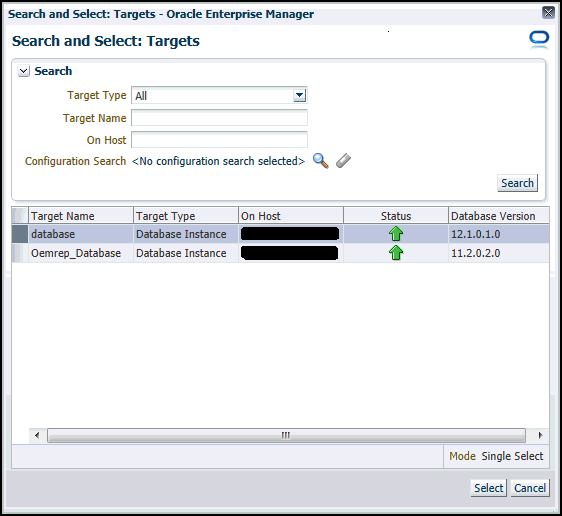Screen dimensions: 562x516
Task: Sort by Target Type column header
Action: pos(186,216)
